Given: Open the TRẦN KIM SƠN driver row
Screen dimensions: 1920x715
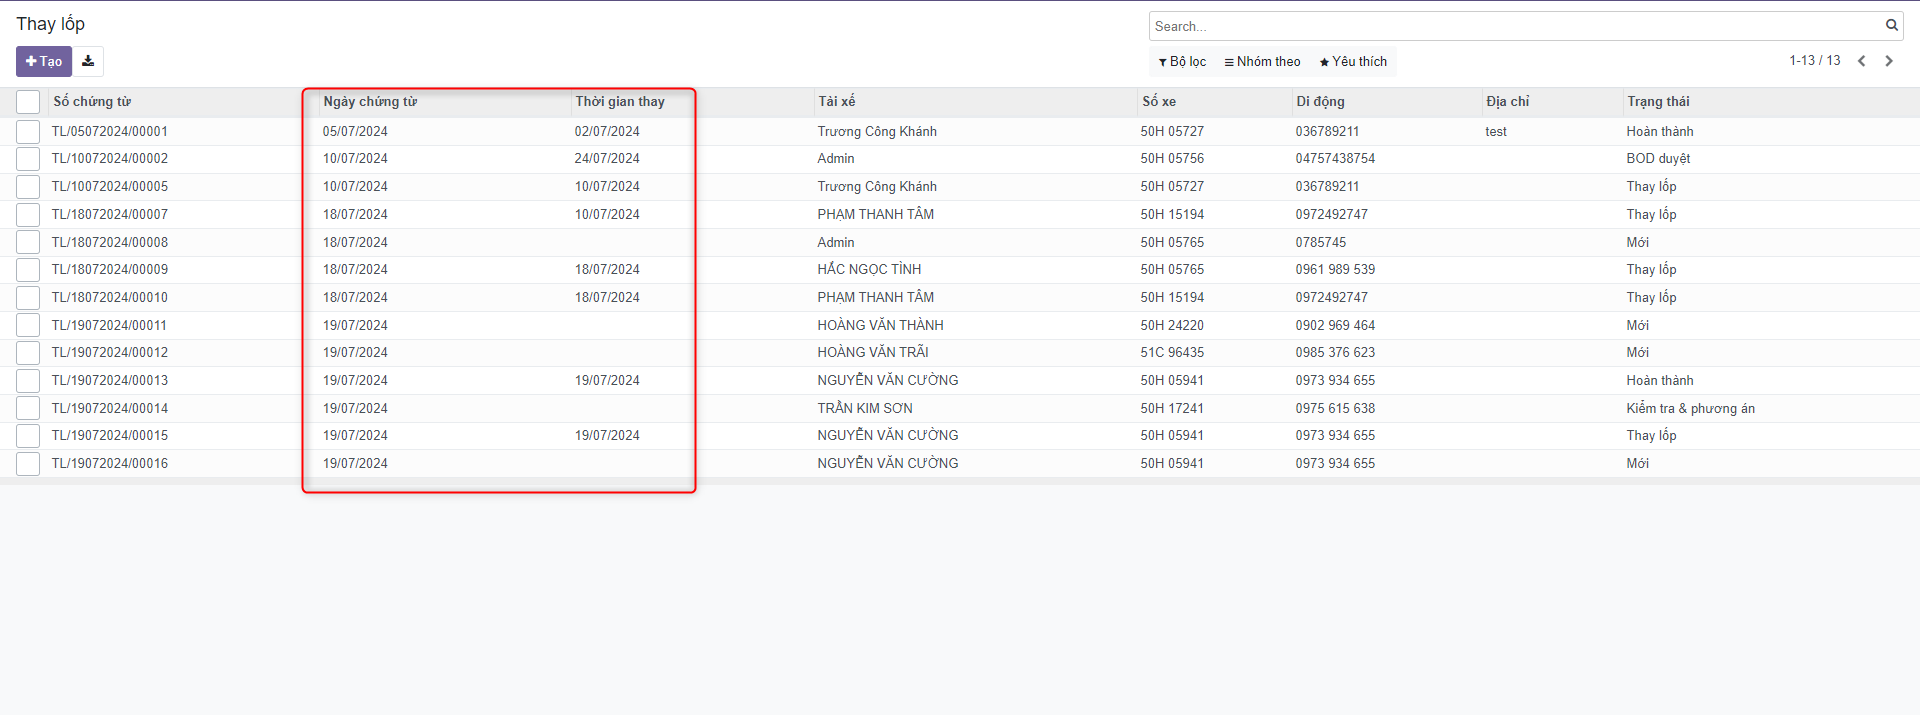Looking at the screenshot, I should [x=864, y=408].
